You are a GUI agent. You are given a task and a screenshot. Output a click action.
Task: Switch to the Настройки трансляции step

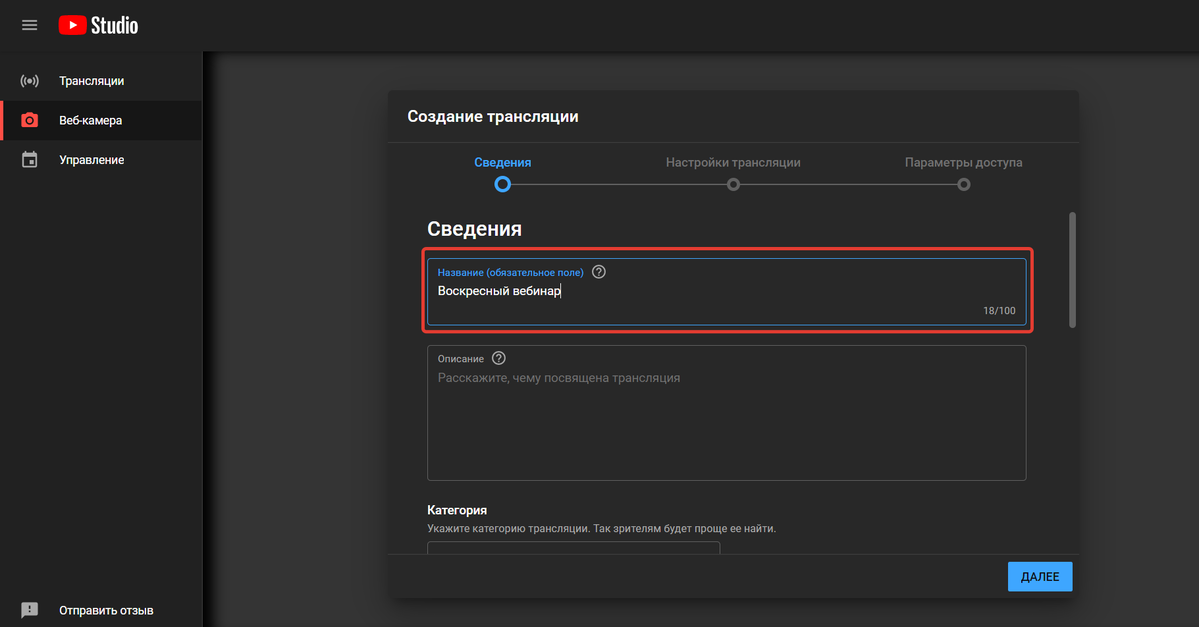[x=733, y=162]
